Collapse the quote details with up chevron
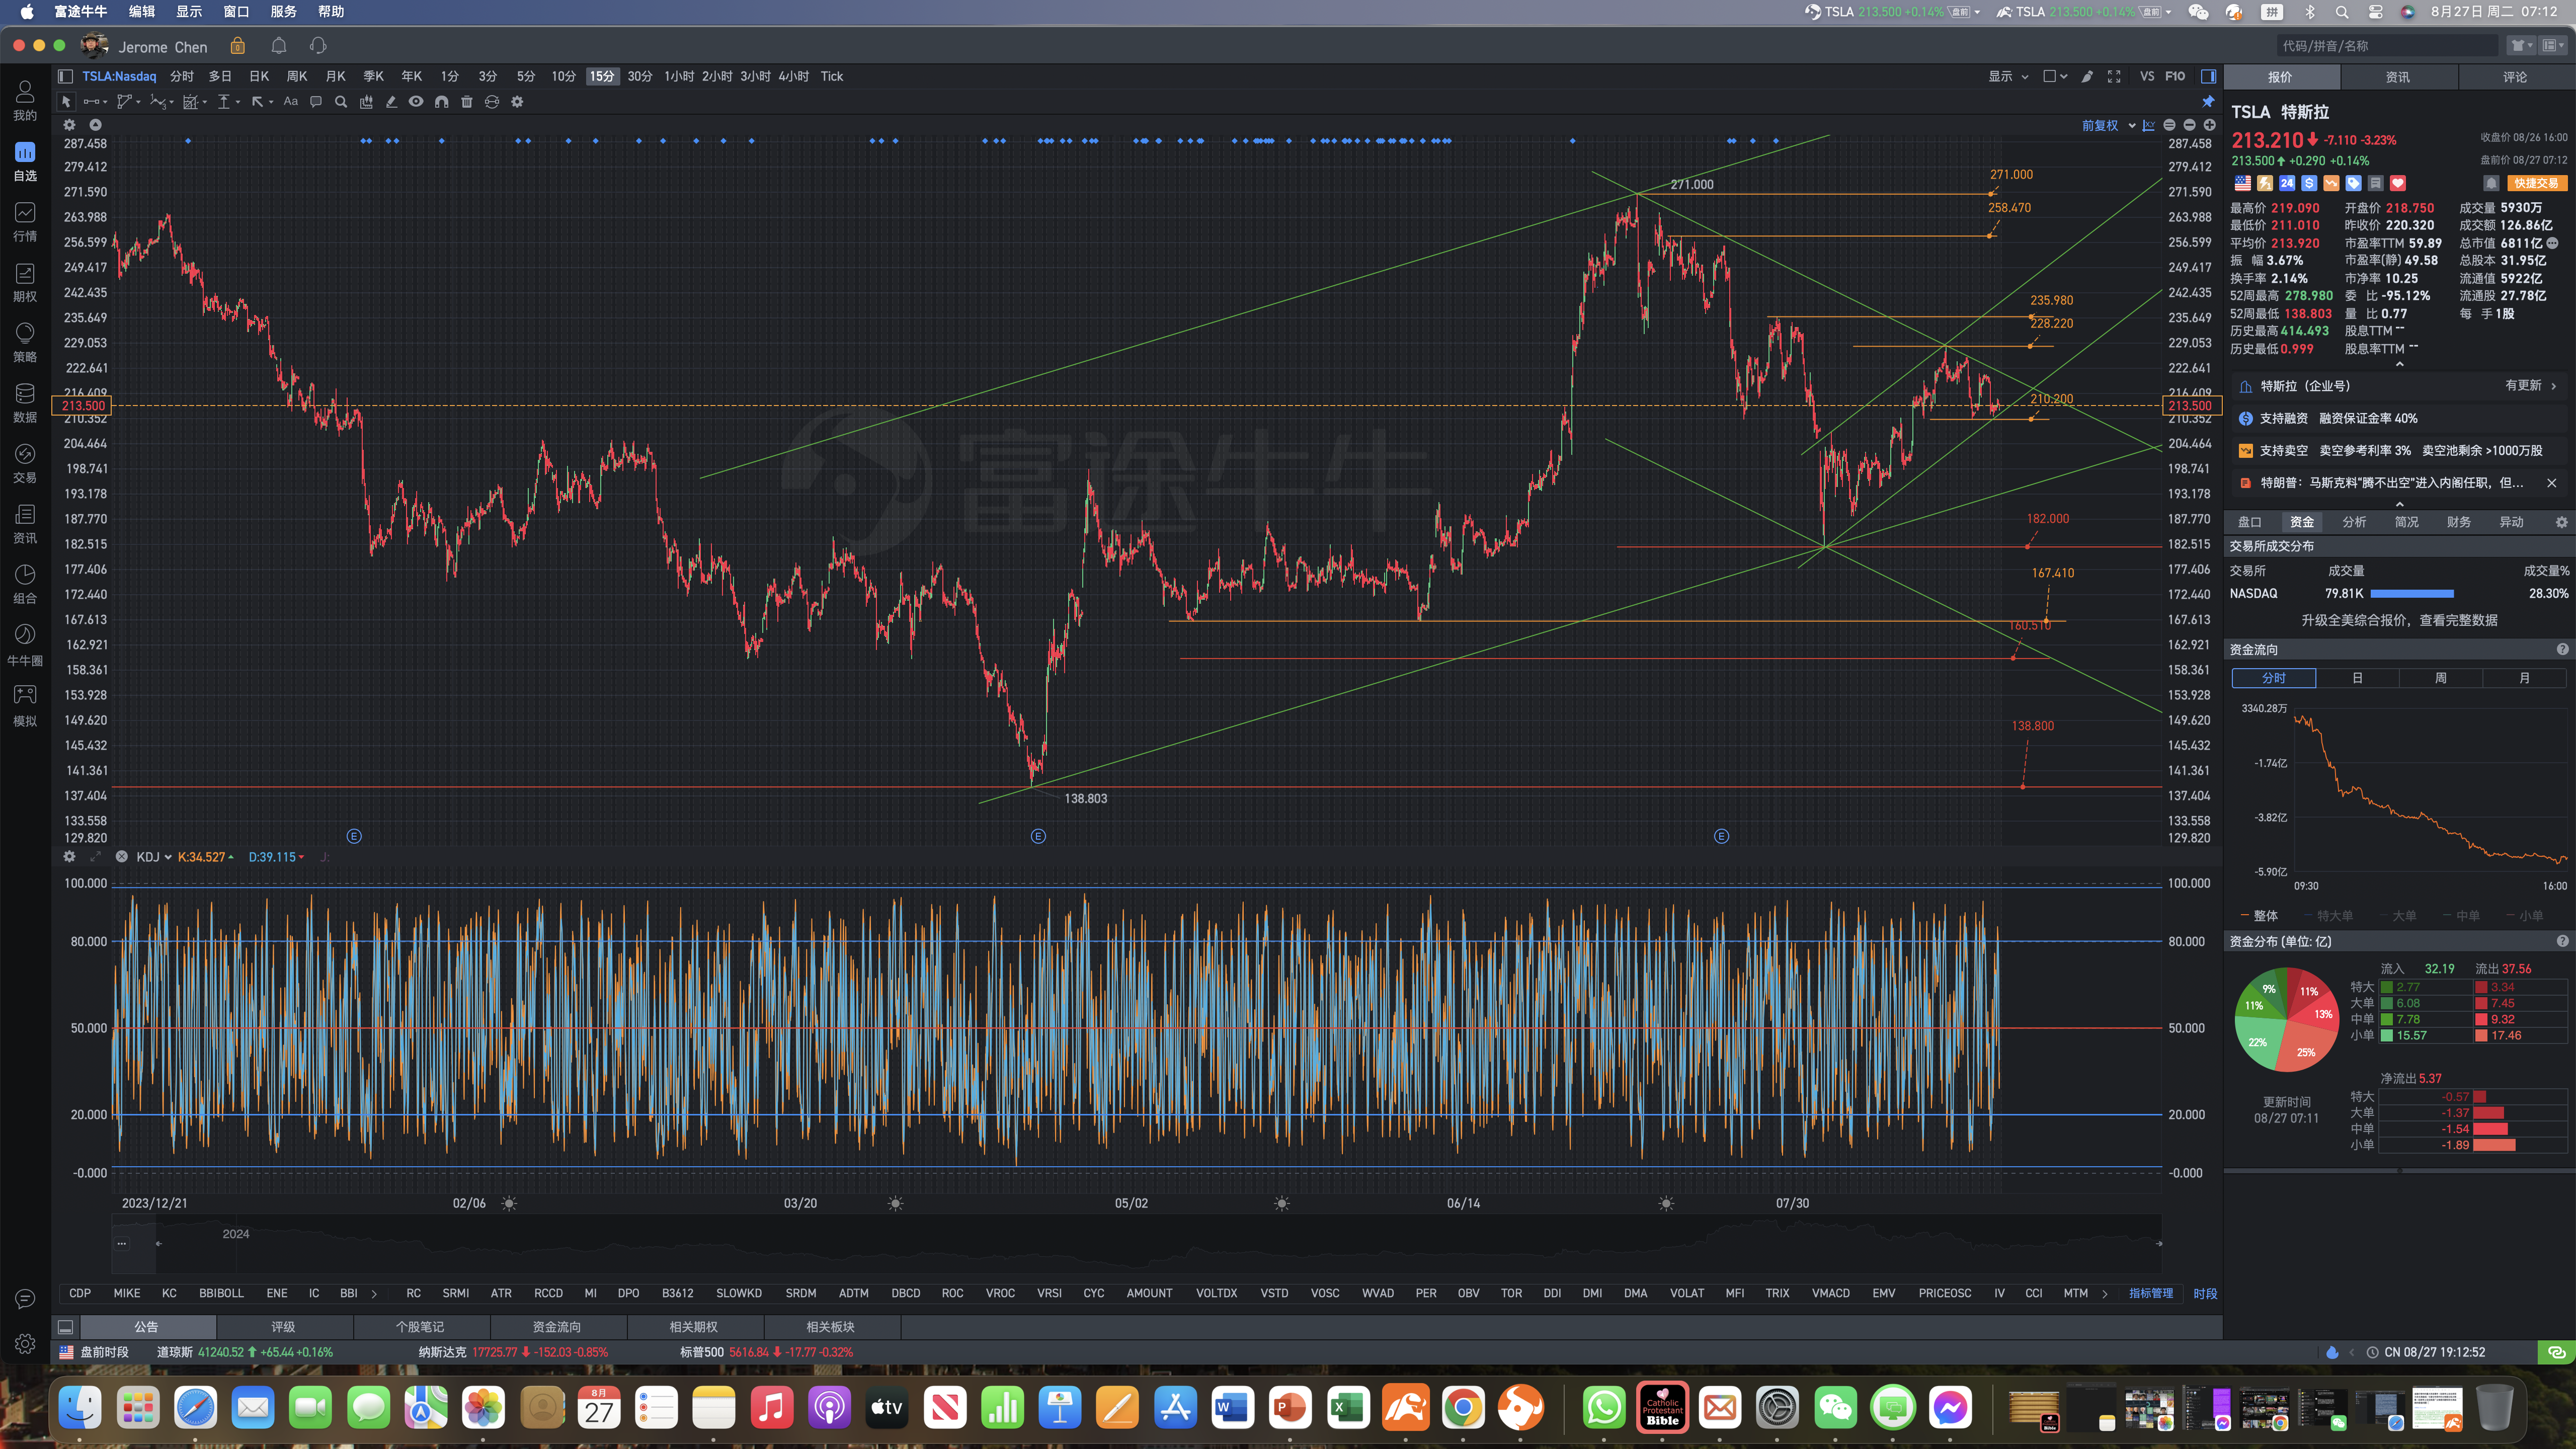The width and height of the screenshot is (2576, 1449). (x=2400, y=364)
